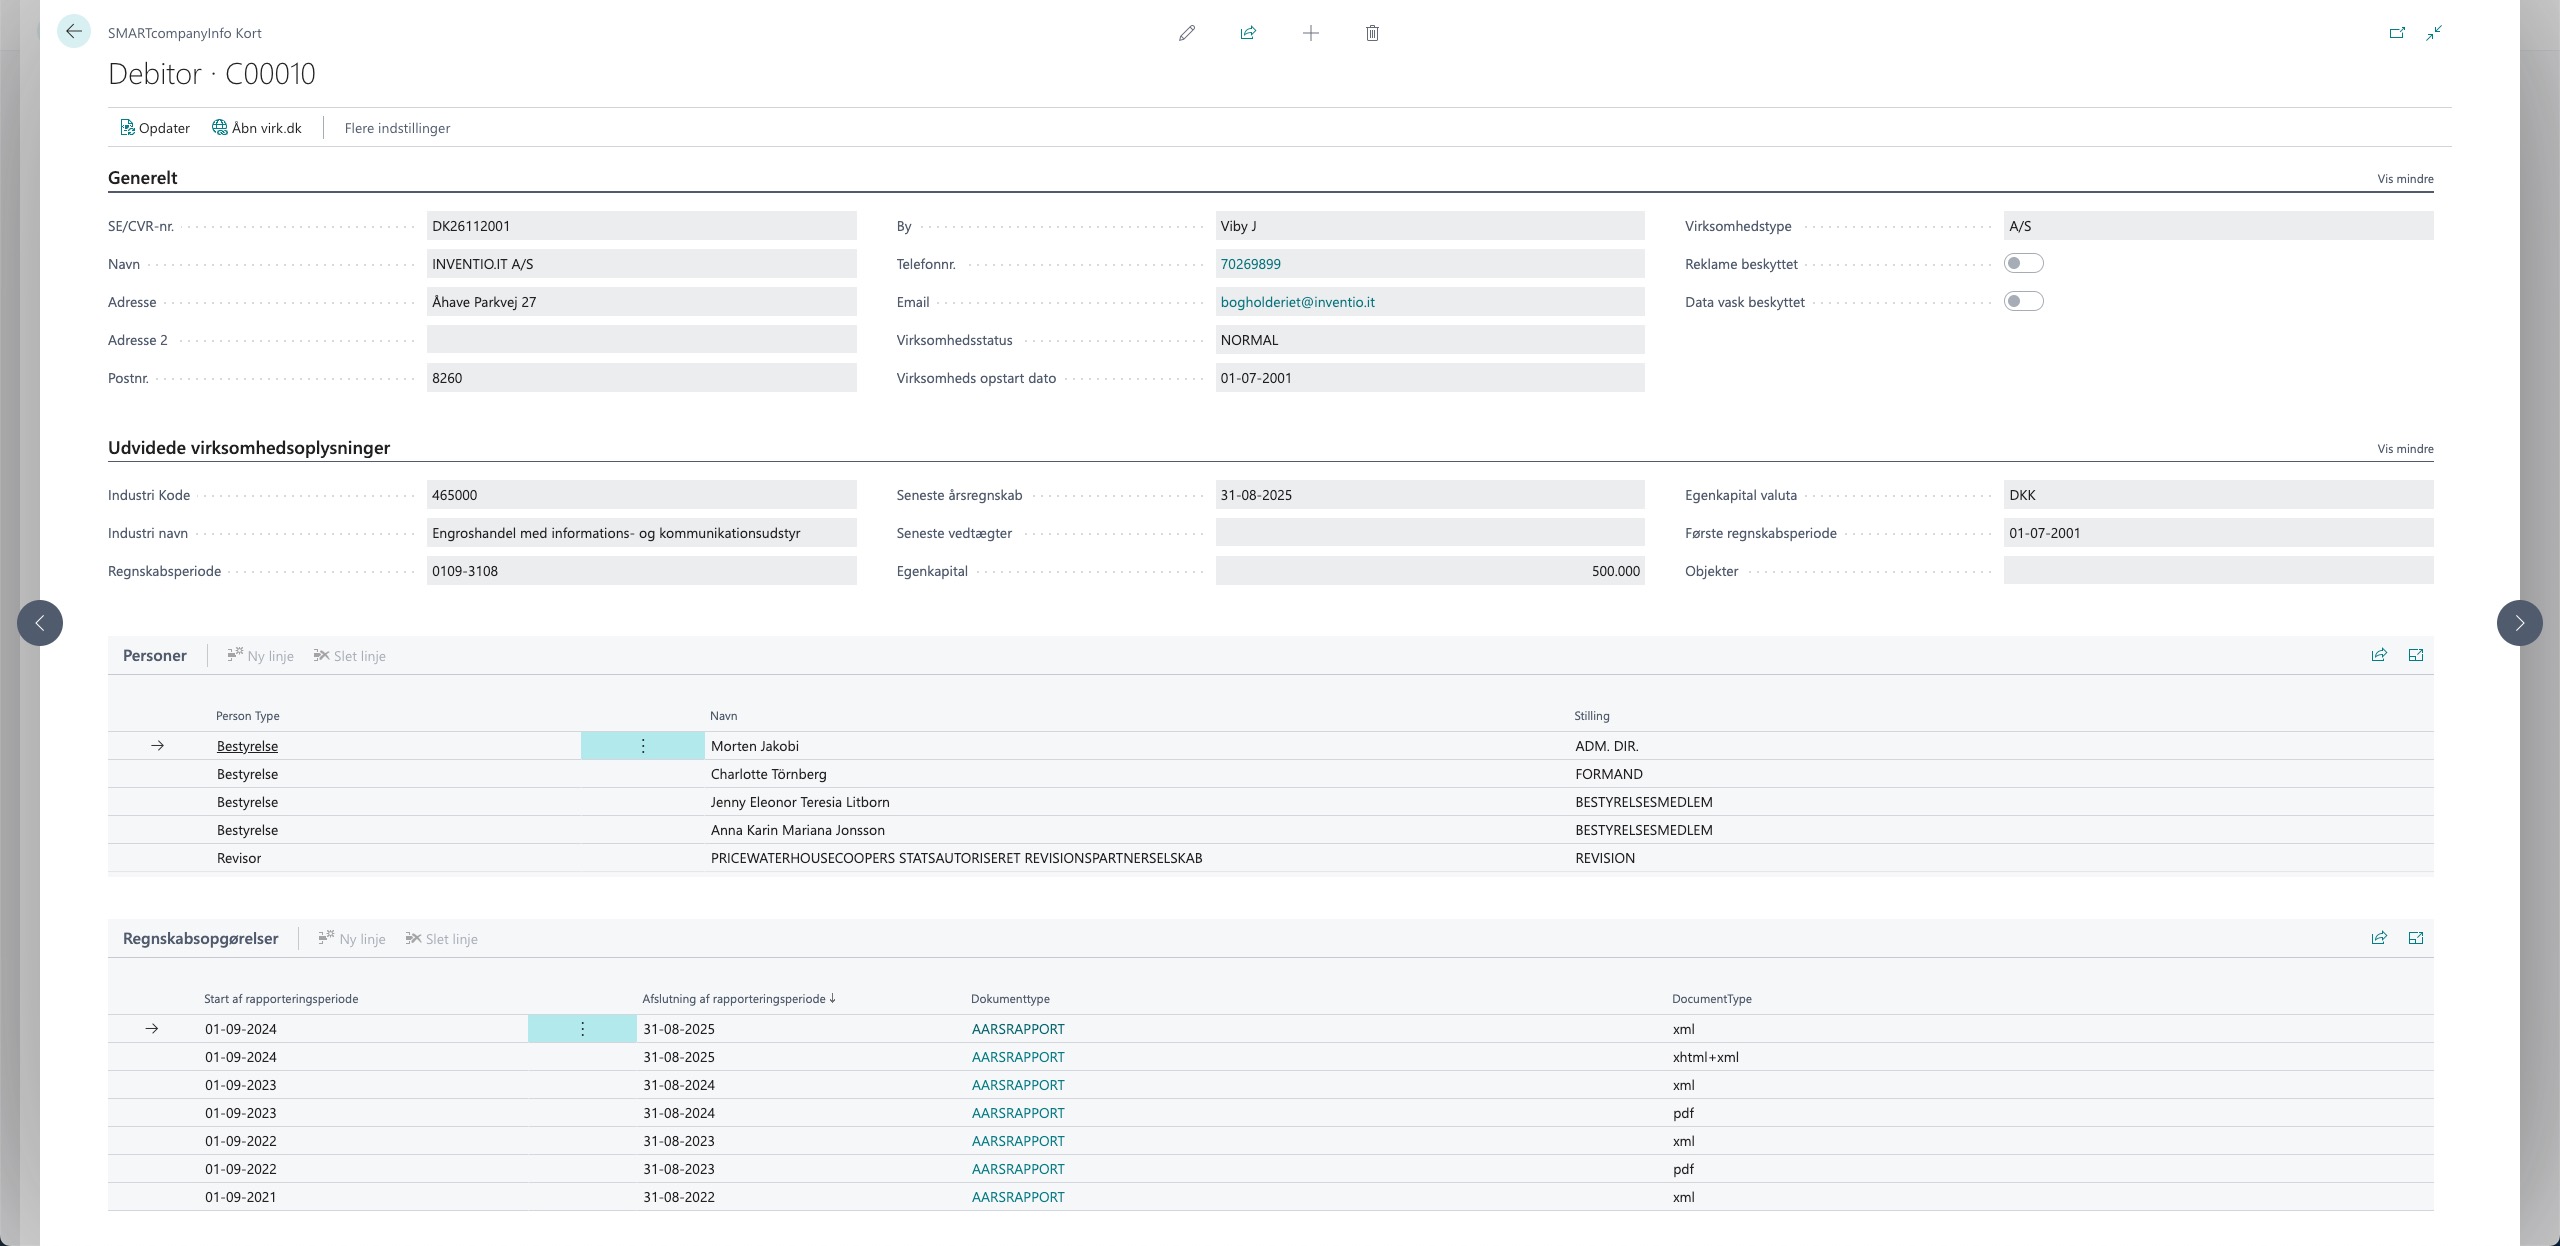
Task: Toggle Data vask beskyttet switch
Action: (x=2023, y=302)
